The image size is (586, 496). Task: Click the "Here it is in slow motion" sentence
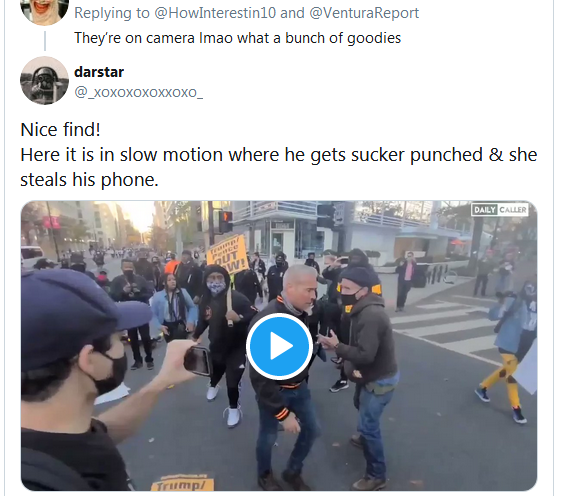(x=279, y=155)
